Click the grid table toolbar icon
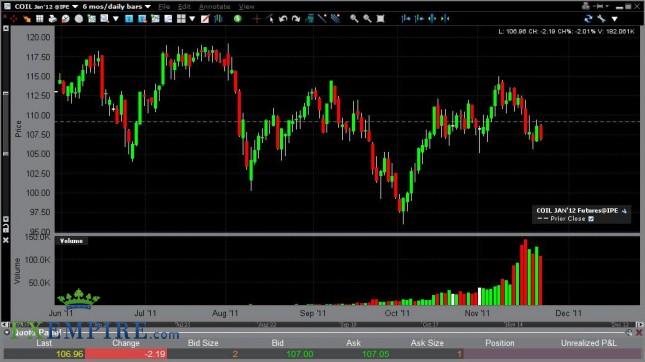 (x=39, y=19)
